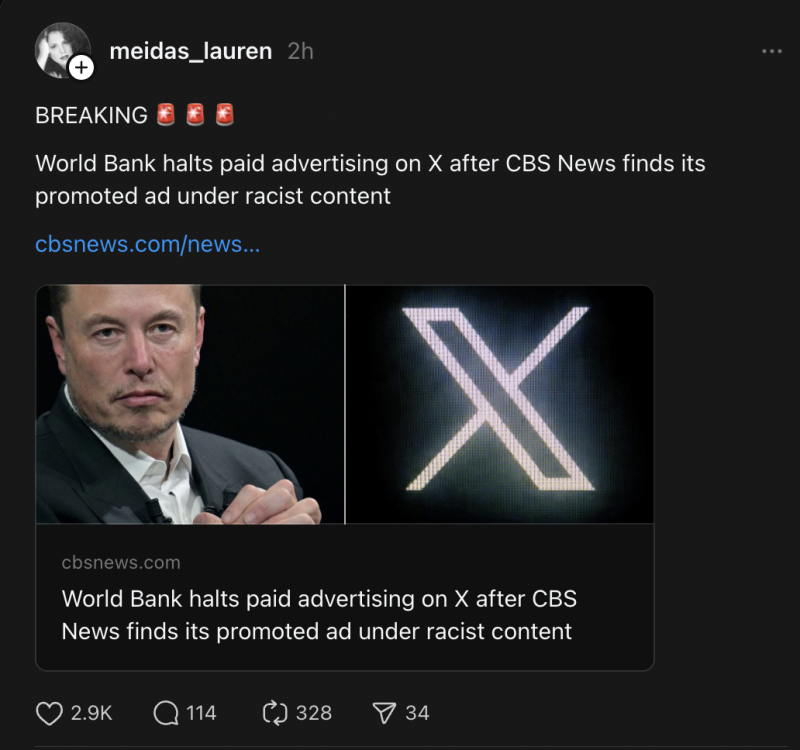Screen dimensions: 800x750
Task: Click the meidas_lauren username
Action: pos(190,50)
